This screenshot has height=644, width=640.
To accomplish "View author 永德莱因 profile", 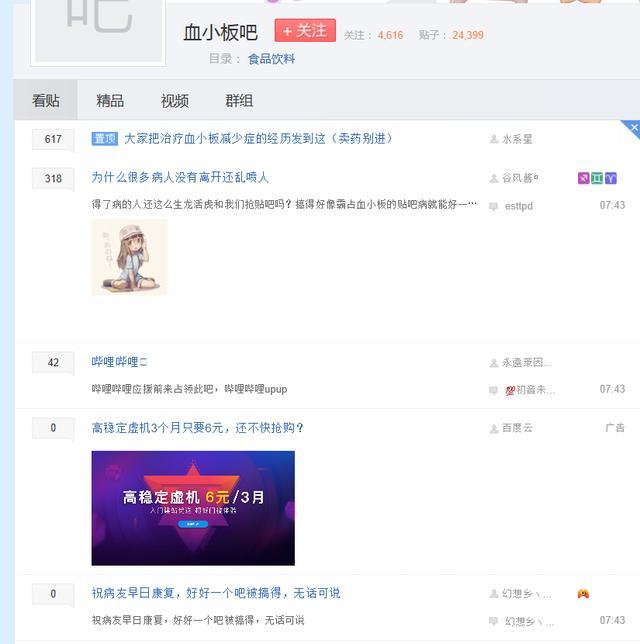I will click(527, 363).
